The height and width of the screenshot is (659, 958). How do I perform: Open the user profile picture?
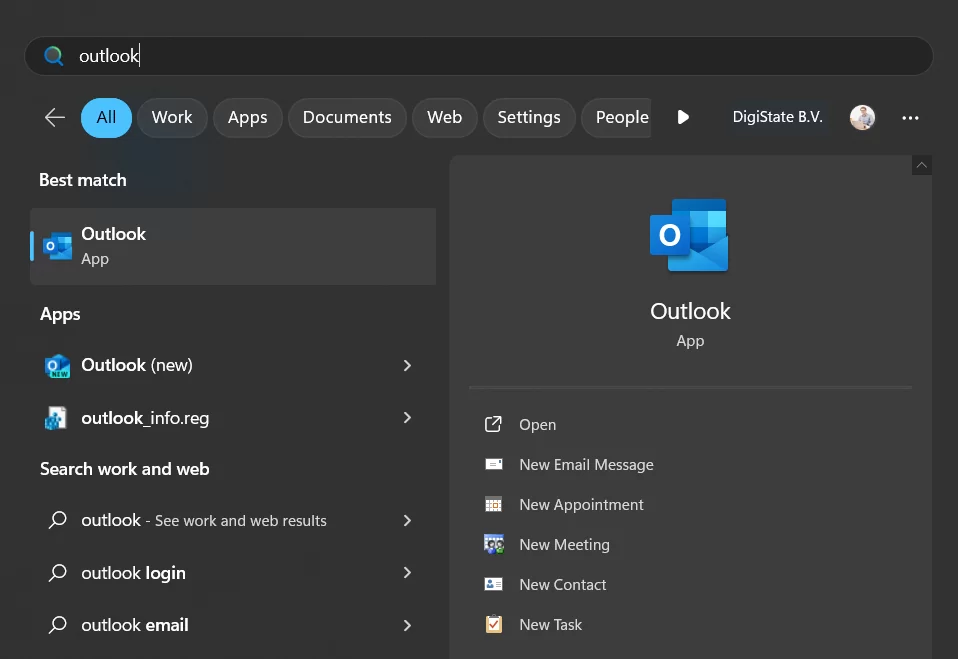tap(862, 117)
